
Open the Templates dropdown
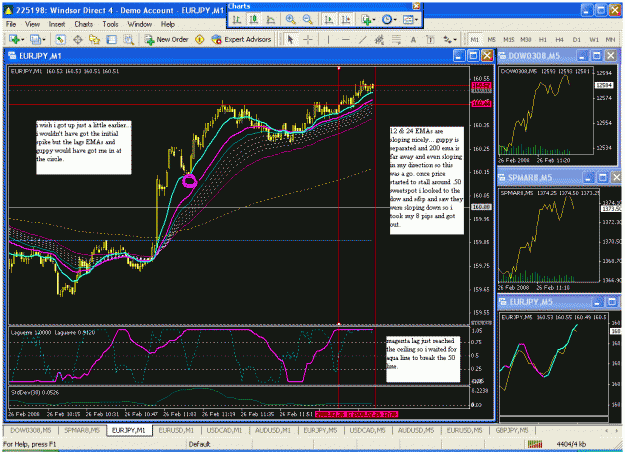[410, 19]
